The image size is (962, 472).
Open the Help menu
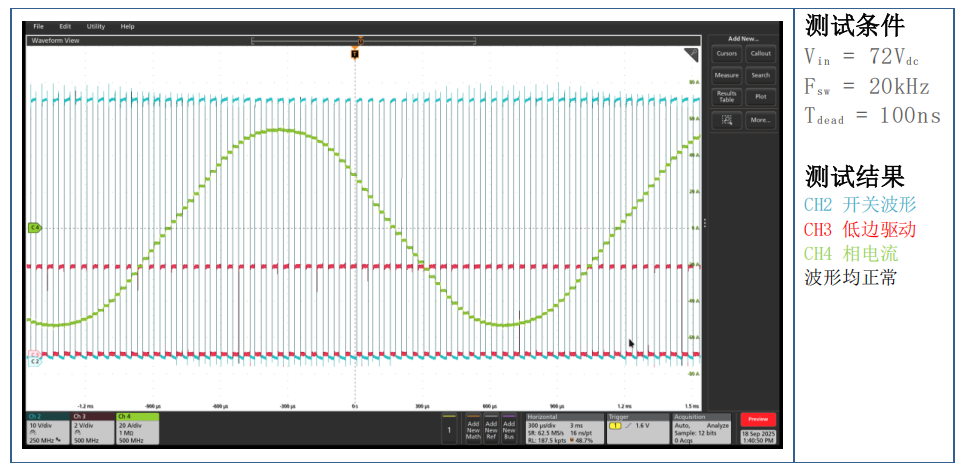(128, 26)
